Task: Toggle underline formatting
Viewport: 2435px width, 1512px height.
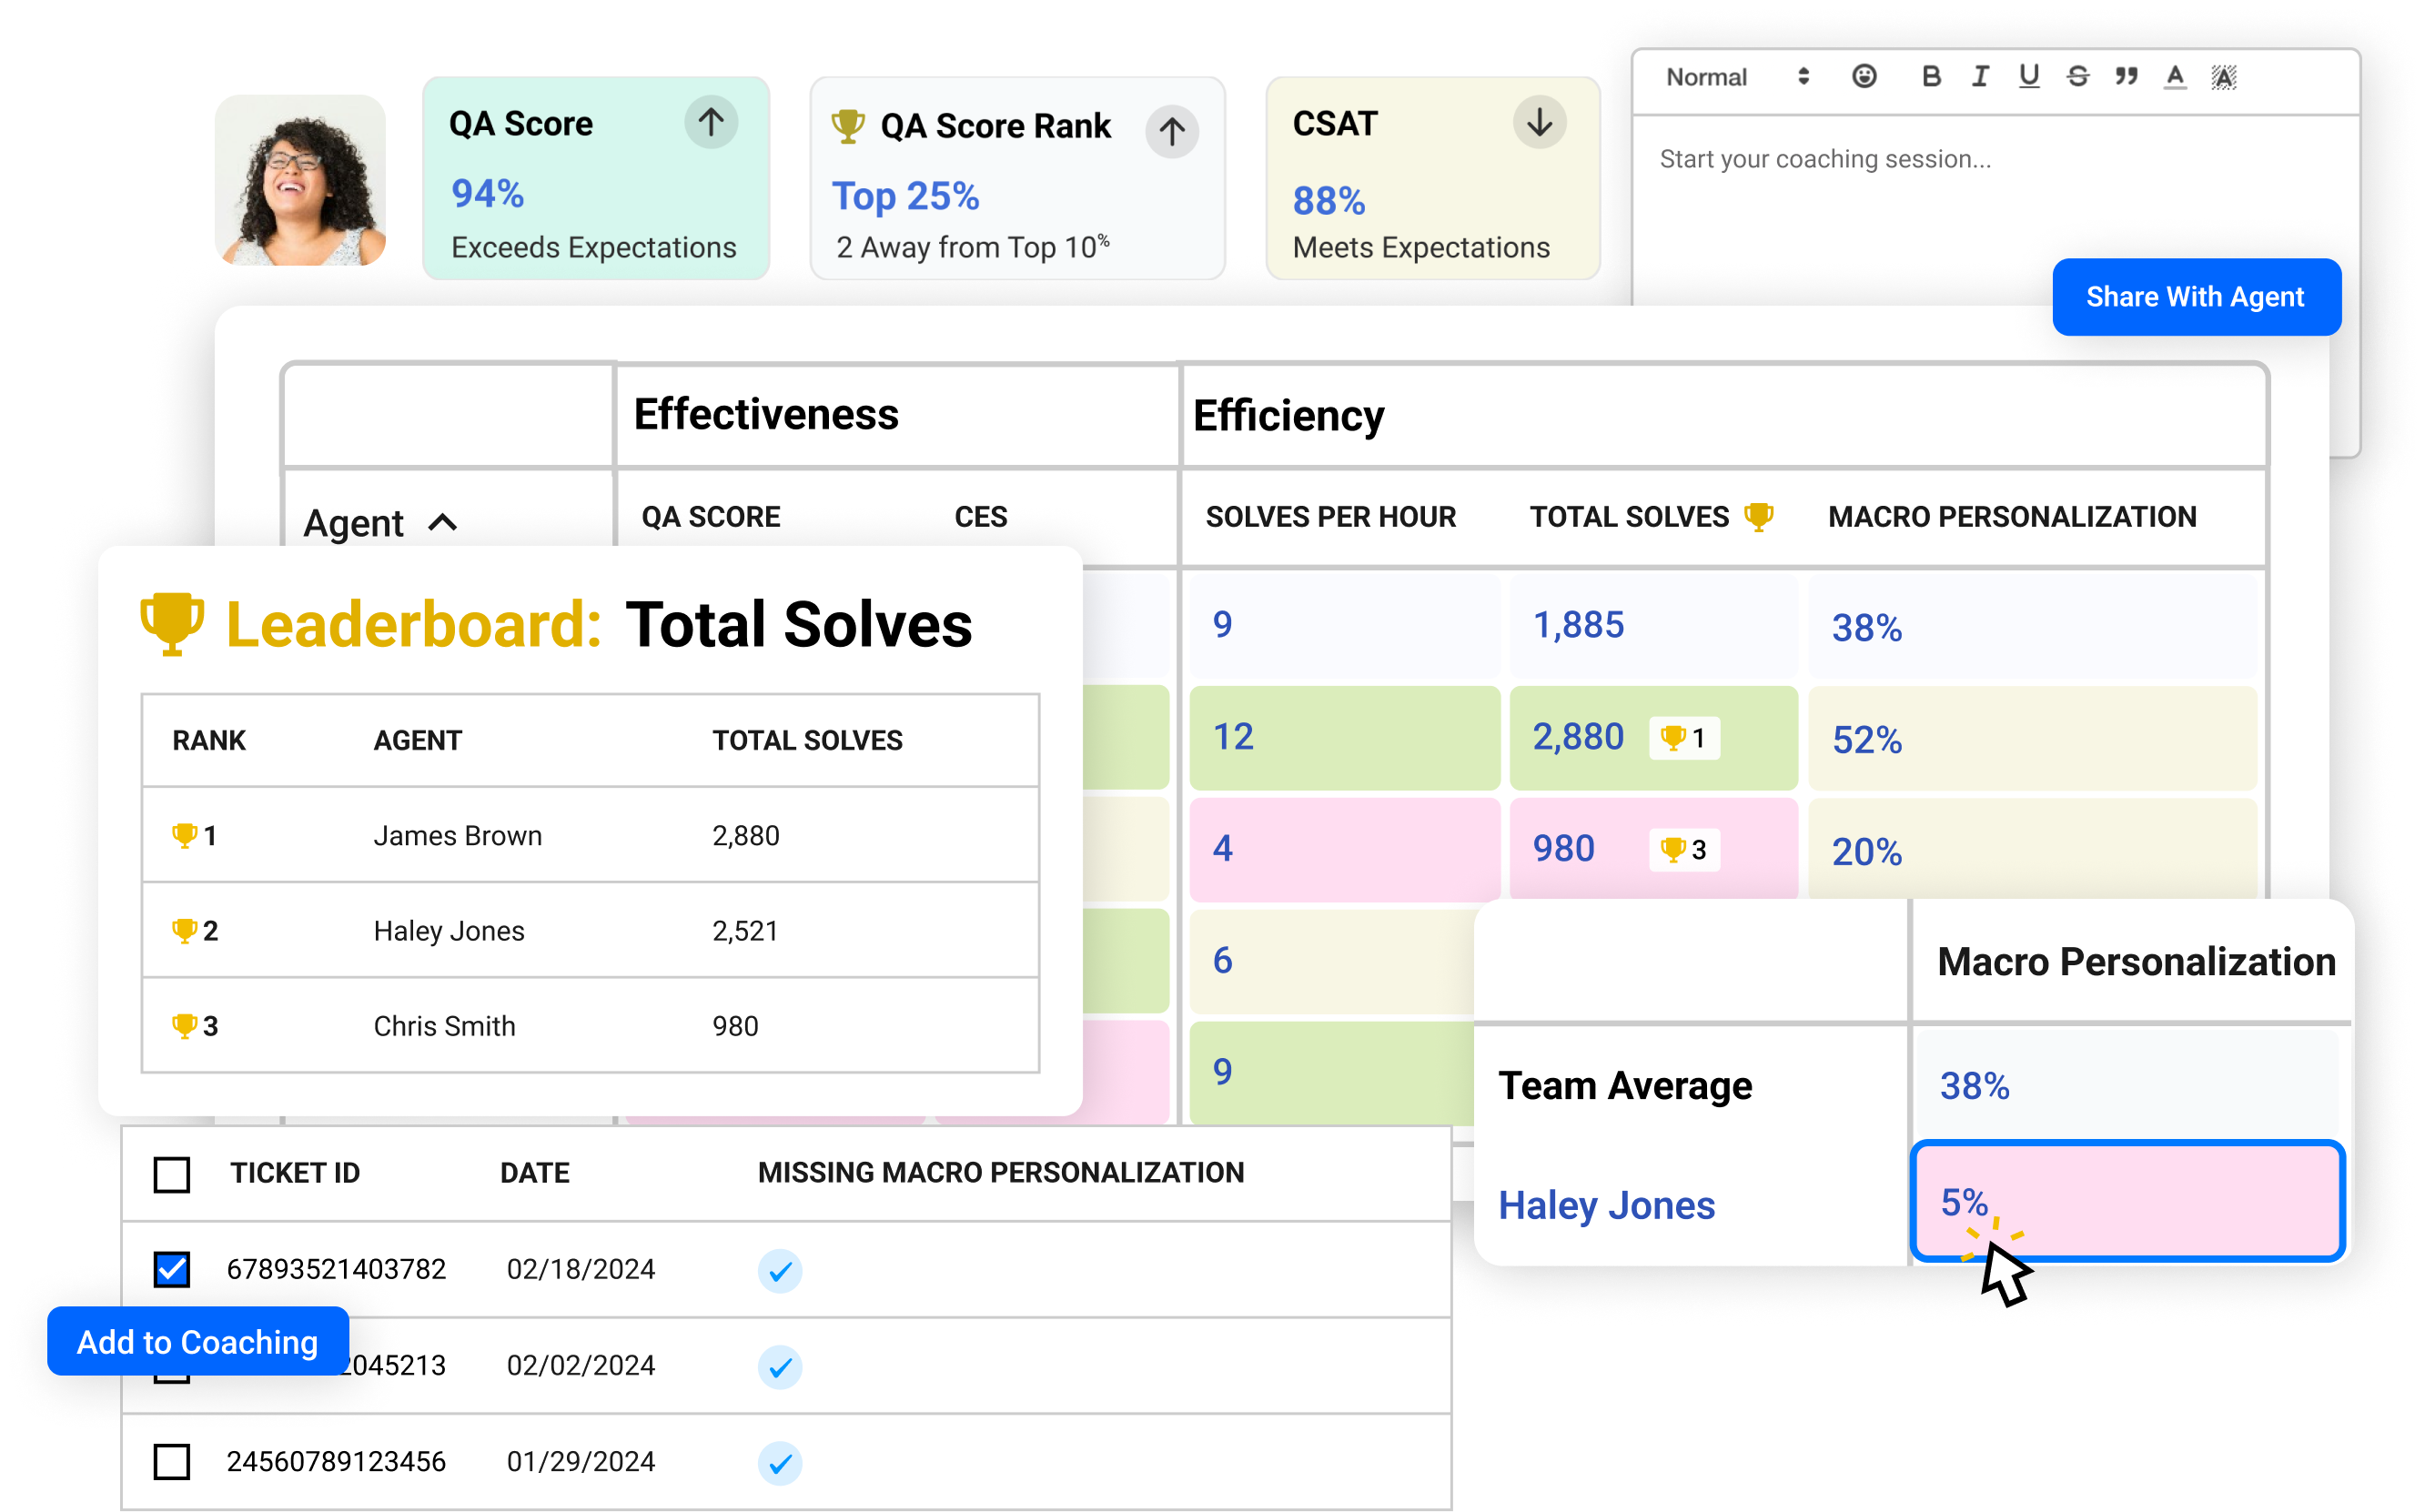Action: 2028,77
